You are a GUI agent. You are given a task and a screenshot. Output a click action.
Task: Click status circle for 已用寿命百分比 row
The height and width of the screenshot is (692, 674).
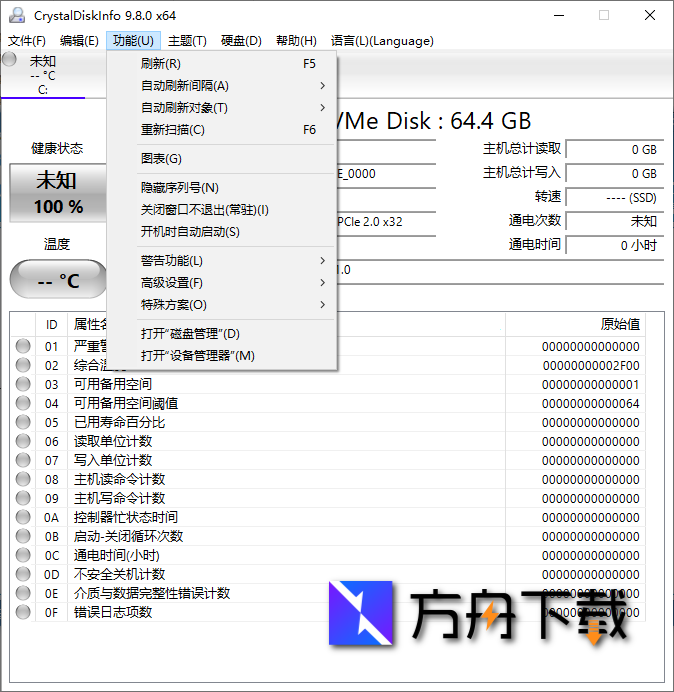tap(23, 422)
